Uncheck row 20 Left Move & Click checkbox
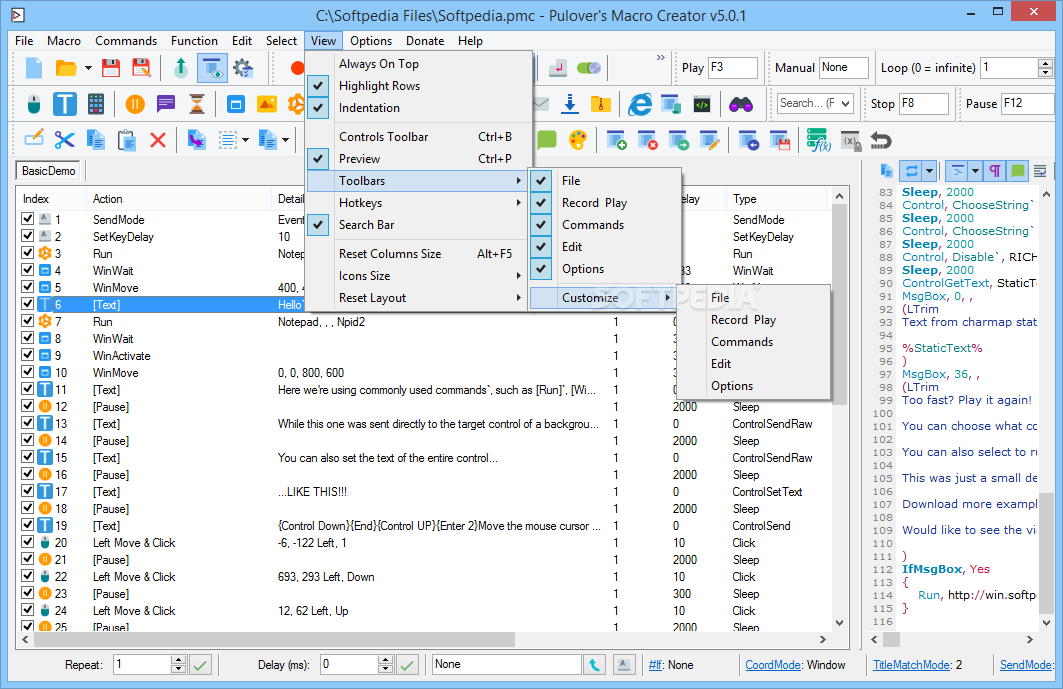The height and width of the screenshot is (689, 1063). click(x=27, y=542)
